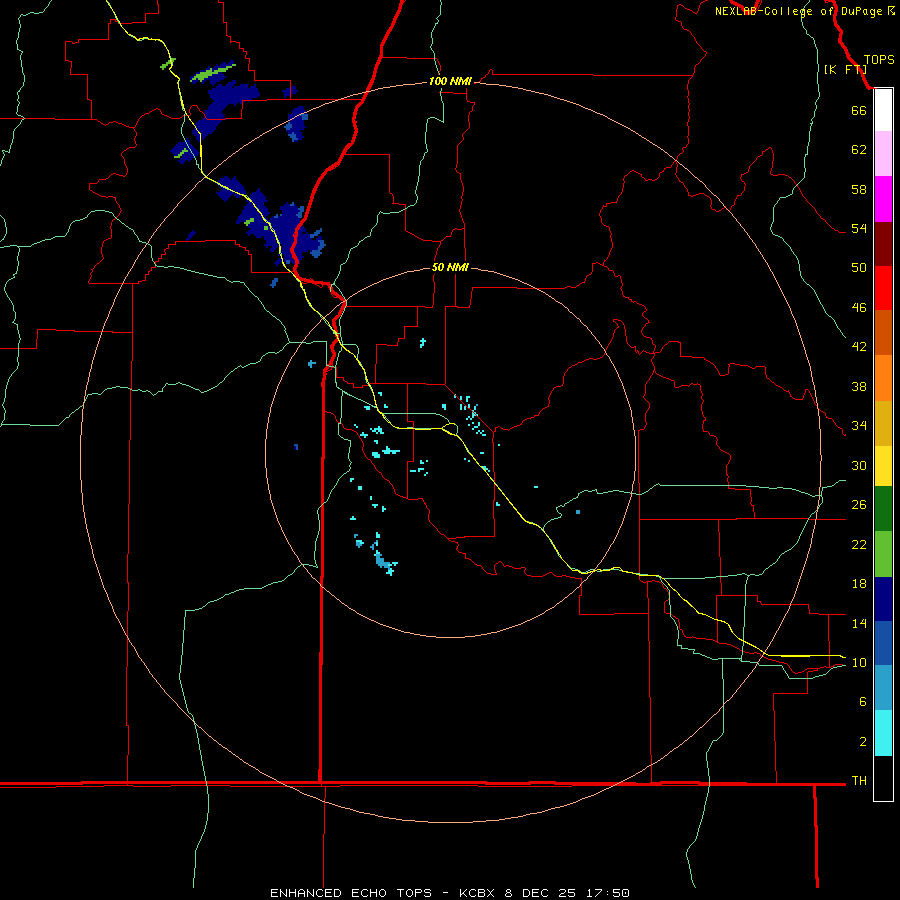Screen dimensions: 900x900
Task: Click the legend value 2
Action: point(863,741)
